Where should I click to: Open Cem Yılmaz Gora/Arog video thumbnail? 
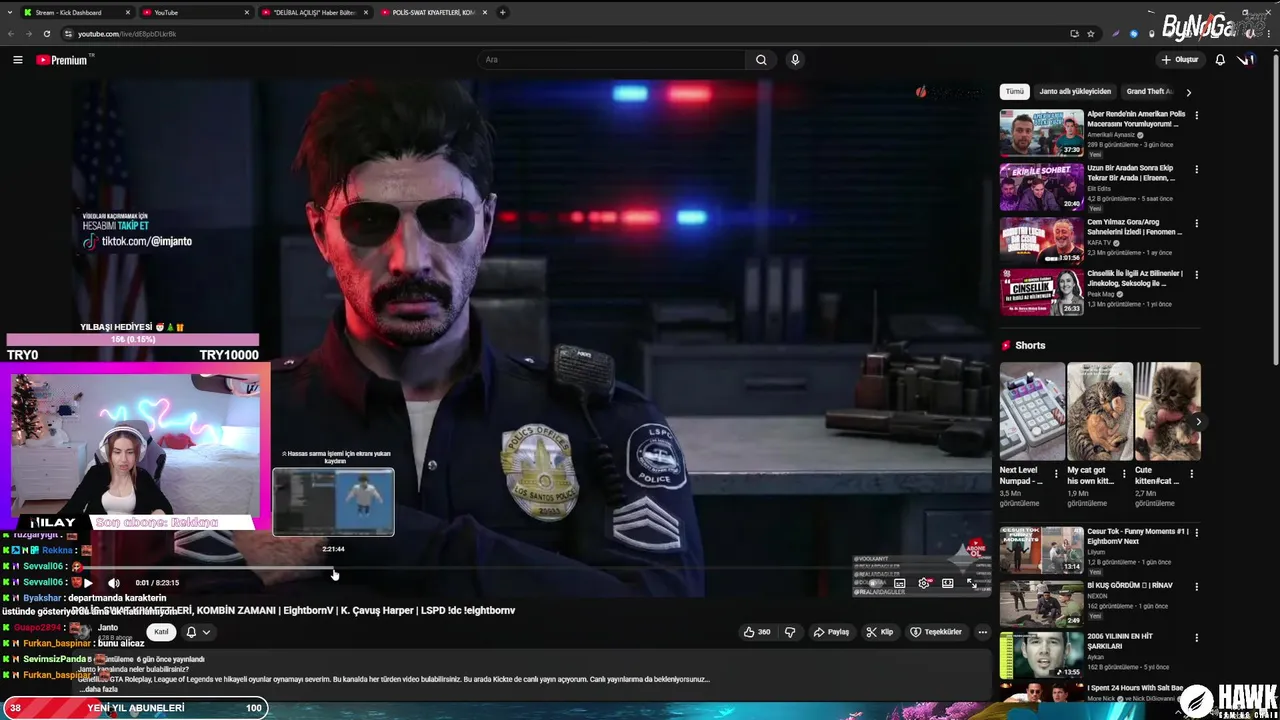tap(1041, 240)
